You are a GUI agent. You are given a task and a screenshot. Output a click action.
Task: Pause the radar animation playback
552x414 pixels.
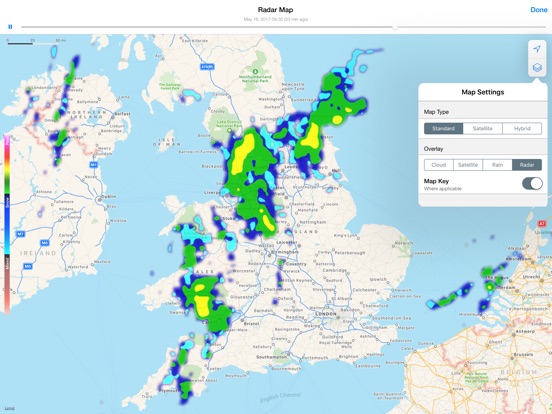10,27
